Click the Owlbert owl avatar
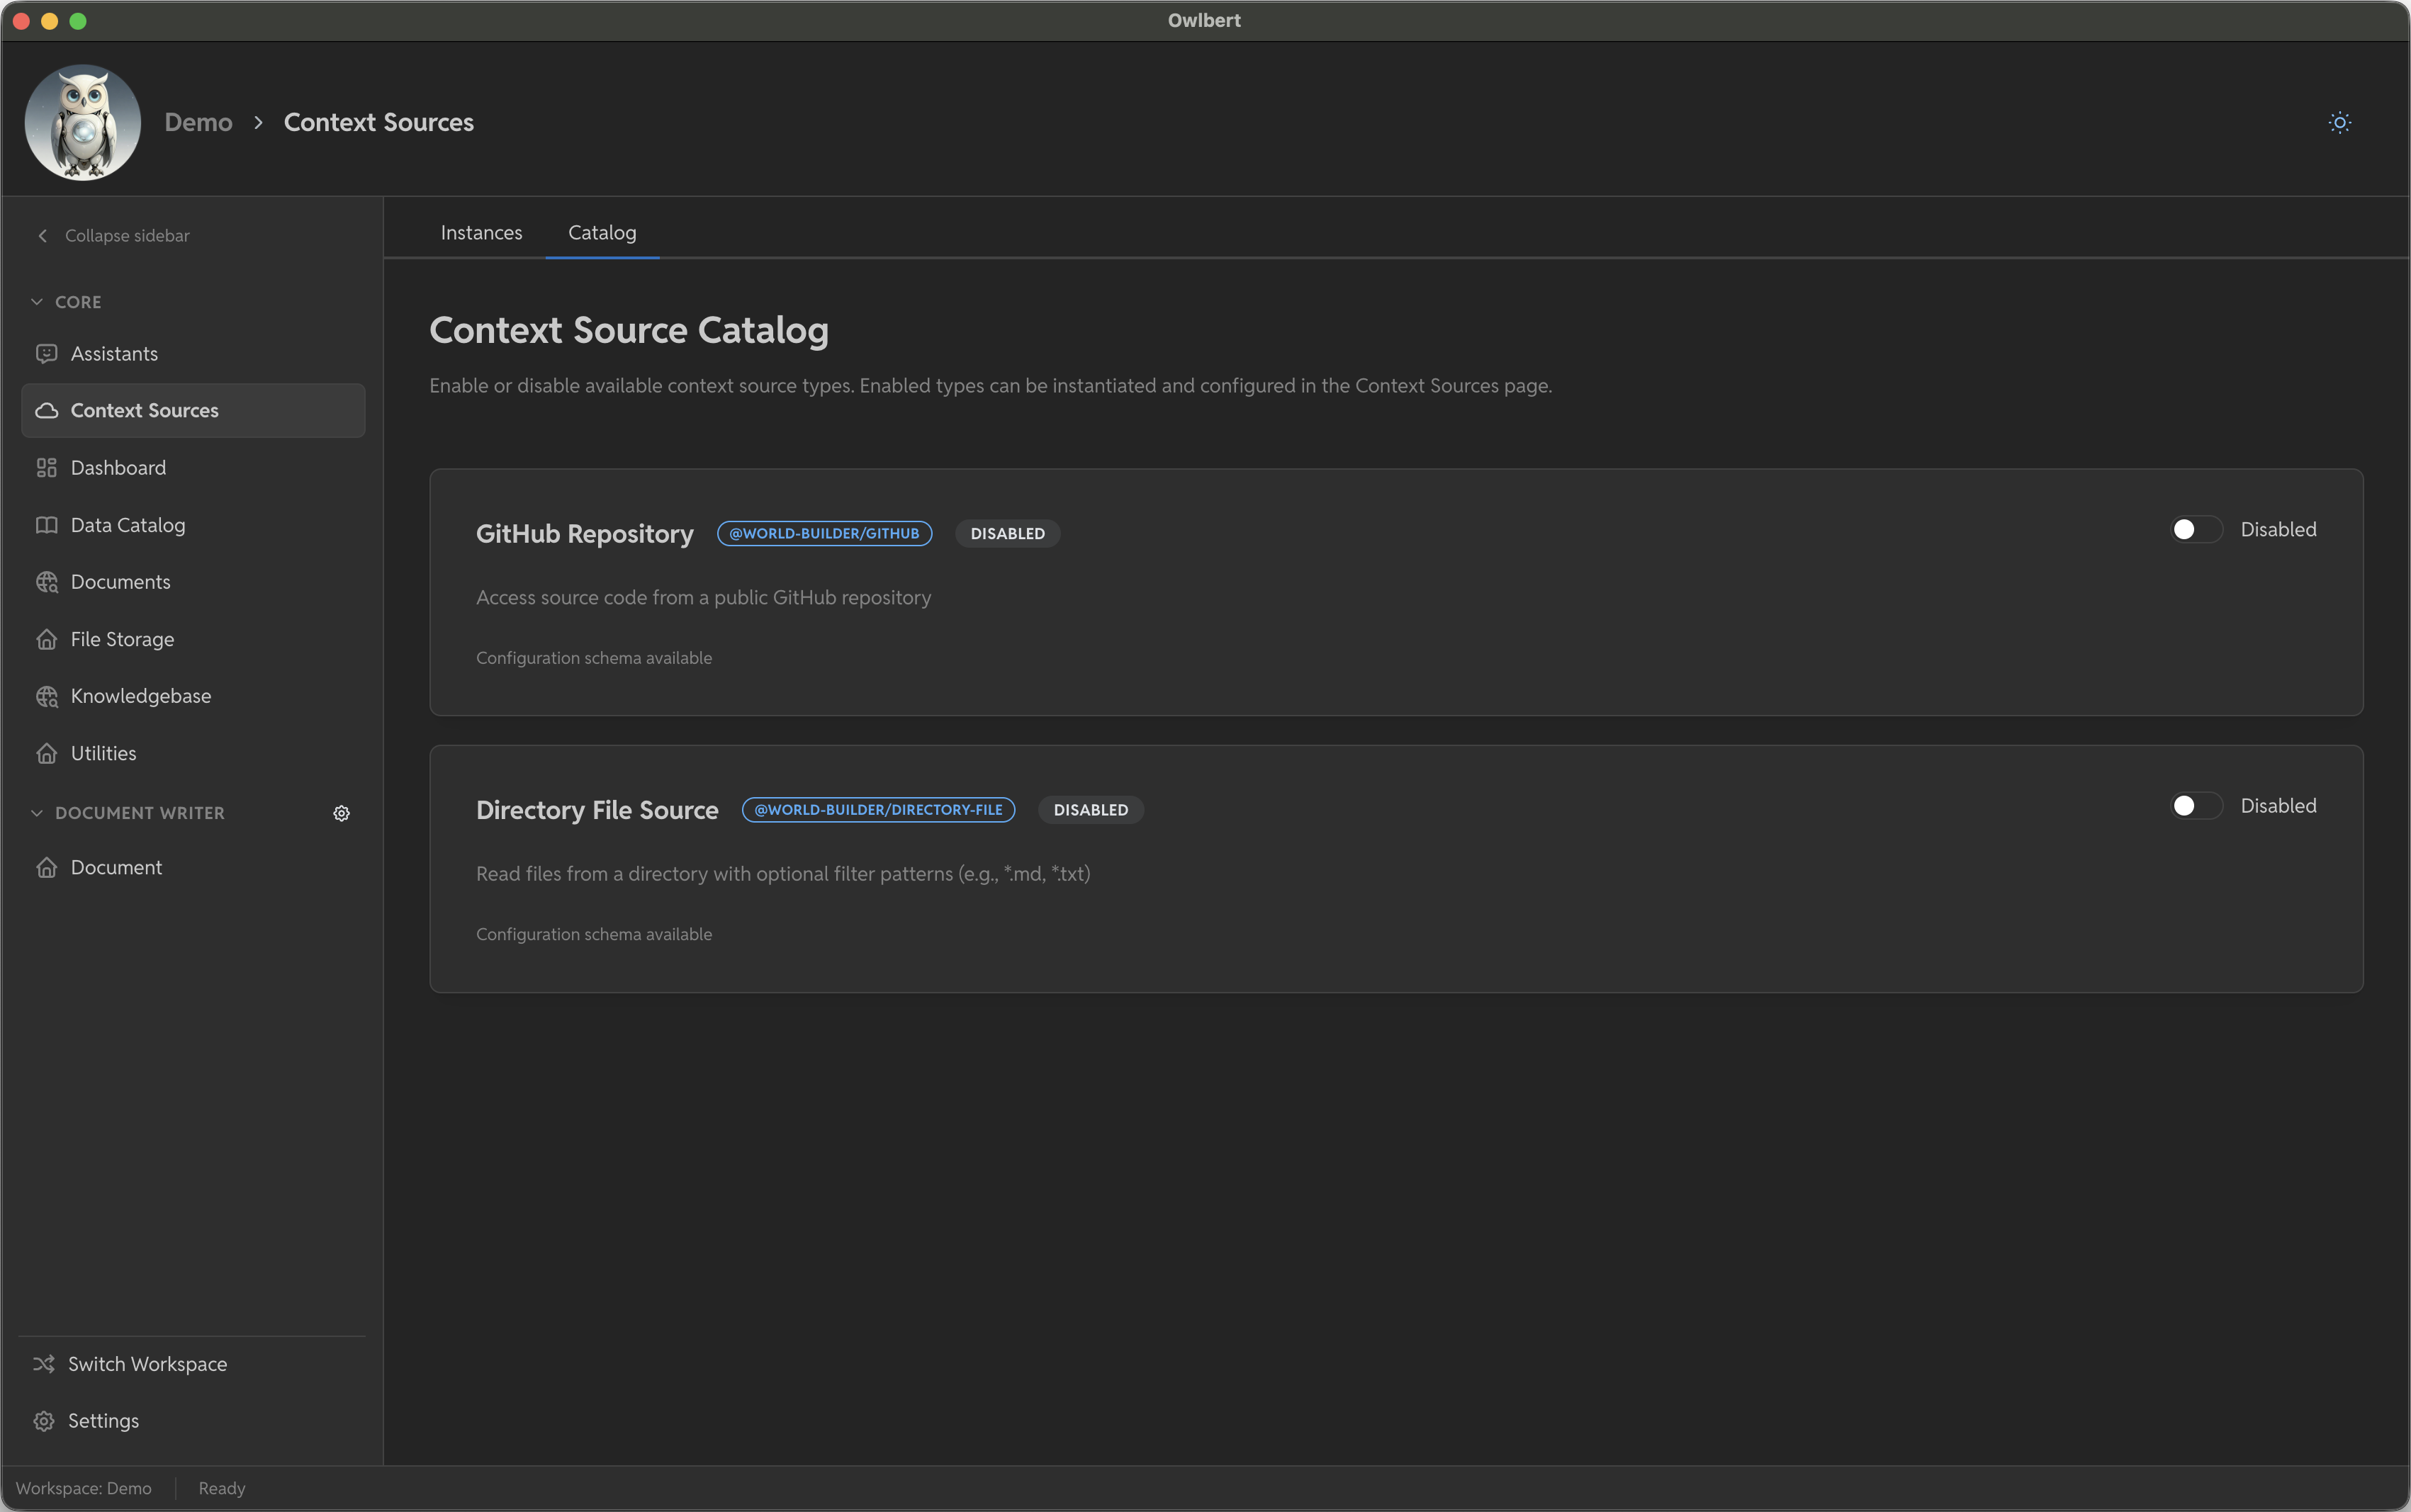The width and height of the screenshot is (2411, 1512). [83, 122]
